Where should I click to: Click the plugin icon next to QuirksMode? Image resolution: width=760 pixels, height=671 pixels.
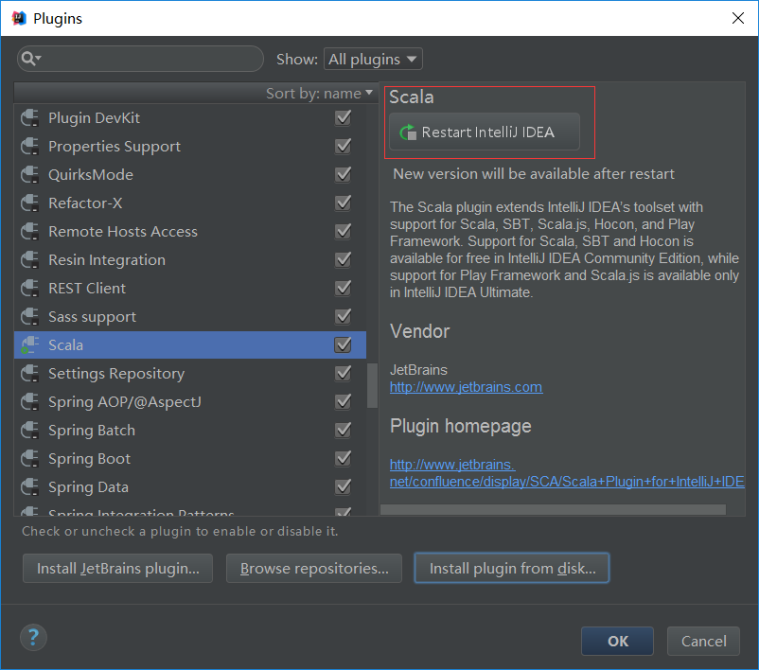coord(29,175)
